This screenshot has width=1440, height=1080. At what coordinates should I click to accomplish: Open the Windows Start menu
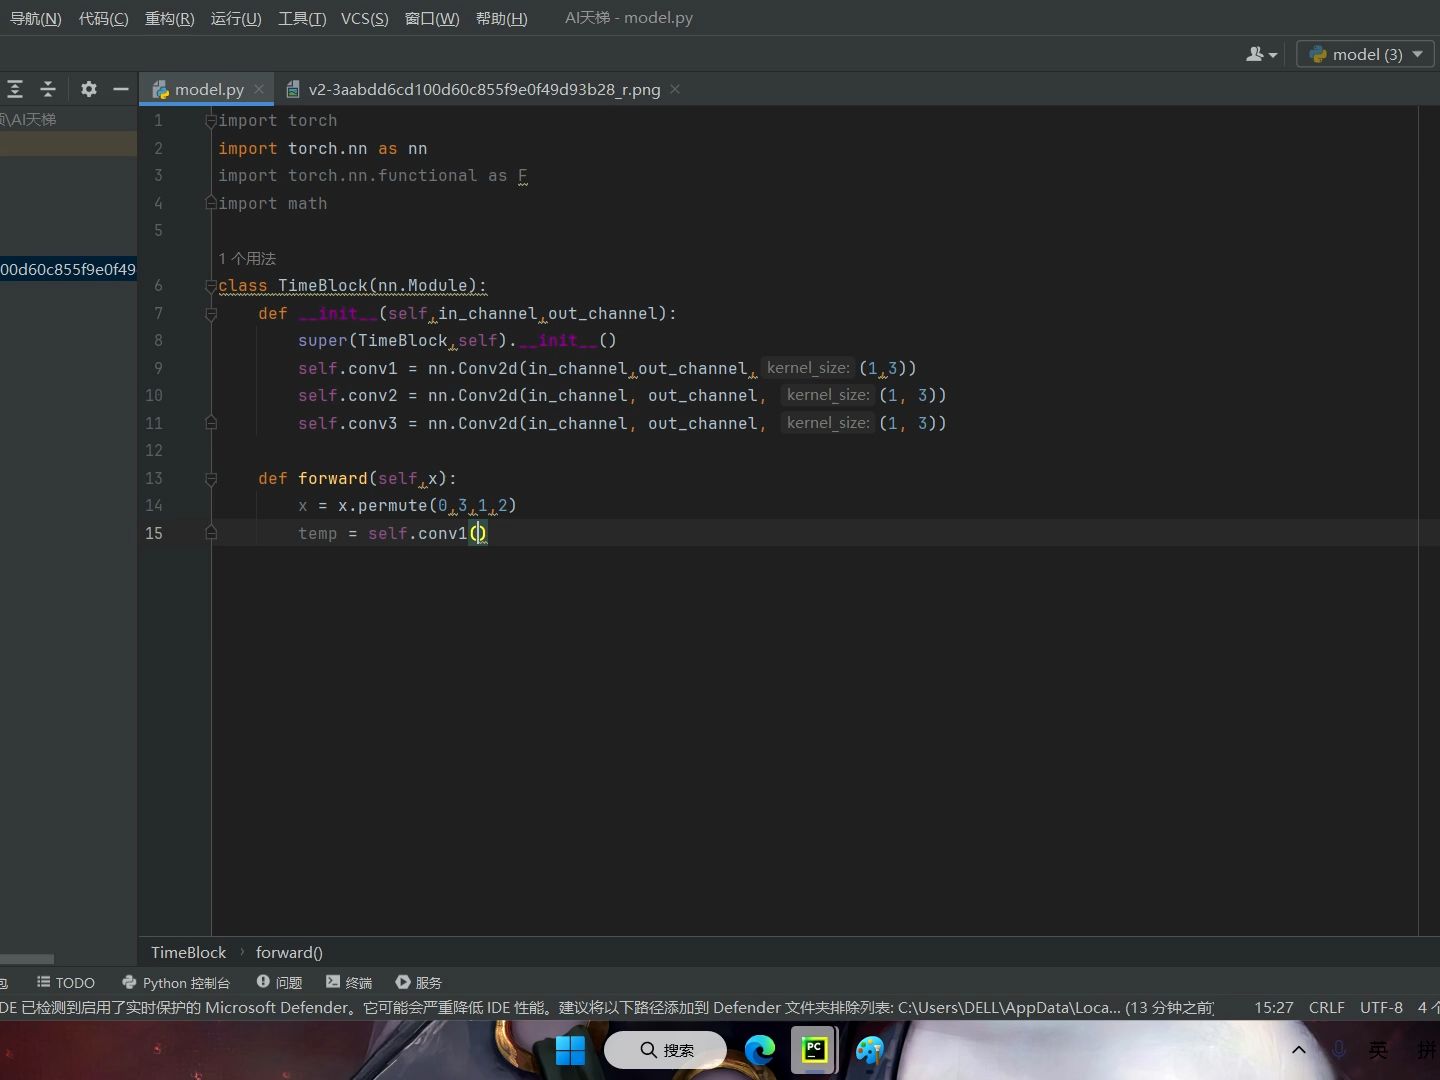(570, 1050)
